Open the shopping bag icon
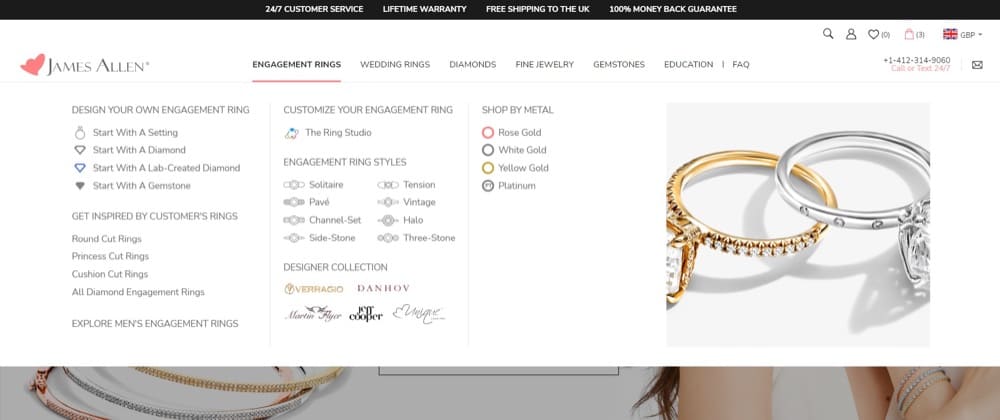The image size is (1000, 420). coord(909,34)
